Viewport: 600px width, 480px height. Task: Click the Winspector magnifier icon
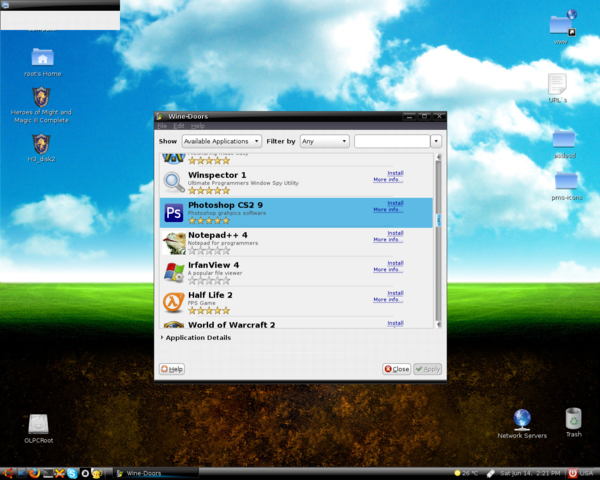click(174, 182)
